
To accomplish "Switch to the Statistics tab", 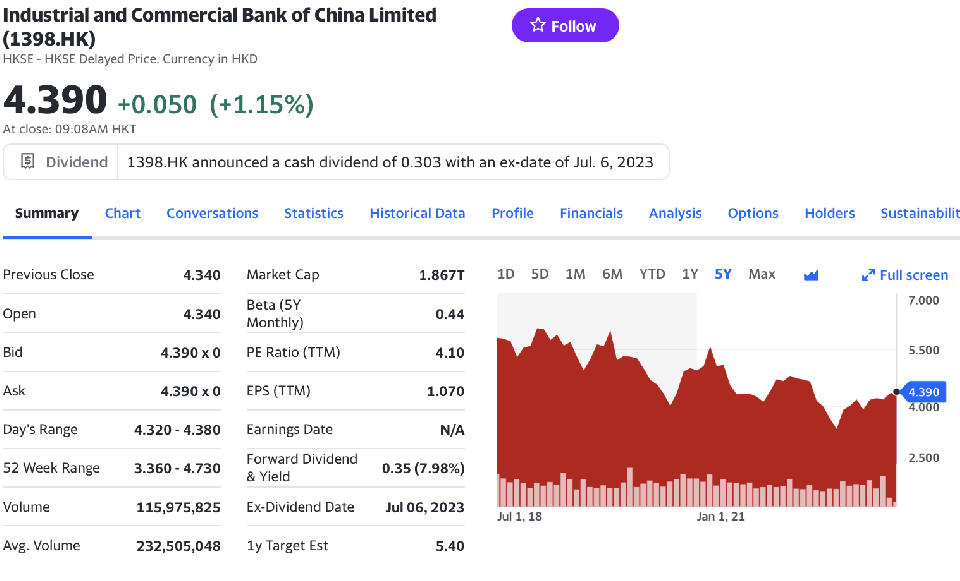I will [x=314, y=213].
